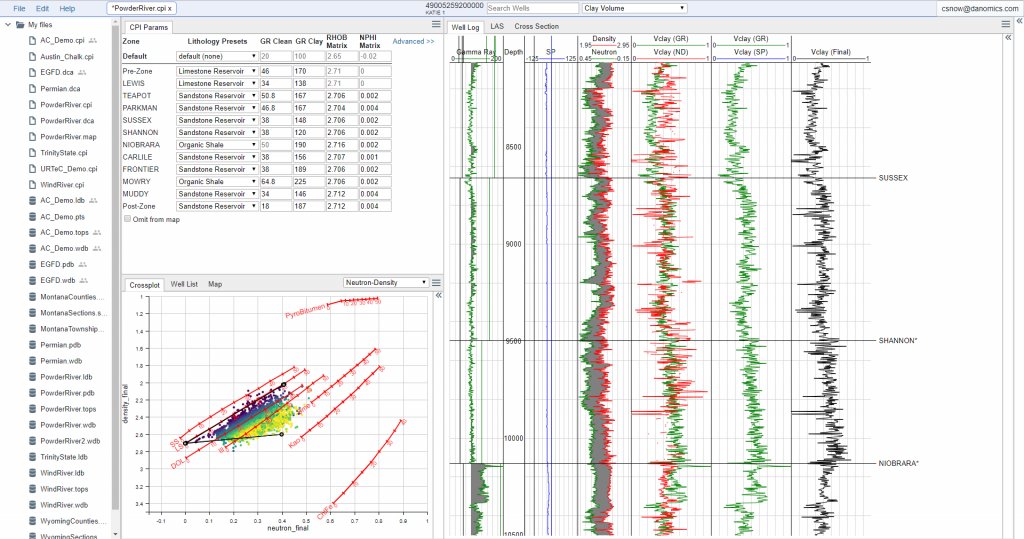Click the MUDDY NPHI Matrix value field

pos(375,194)
